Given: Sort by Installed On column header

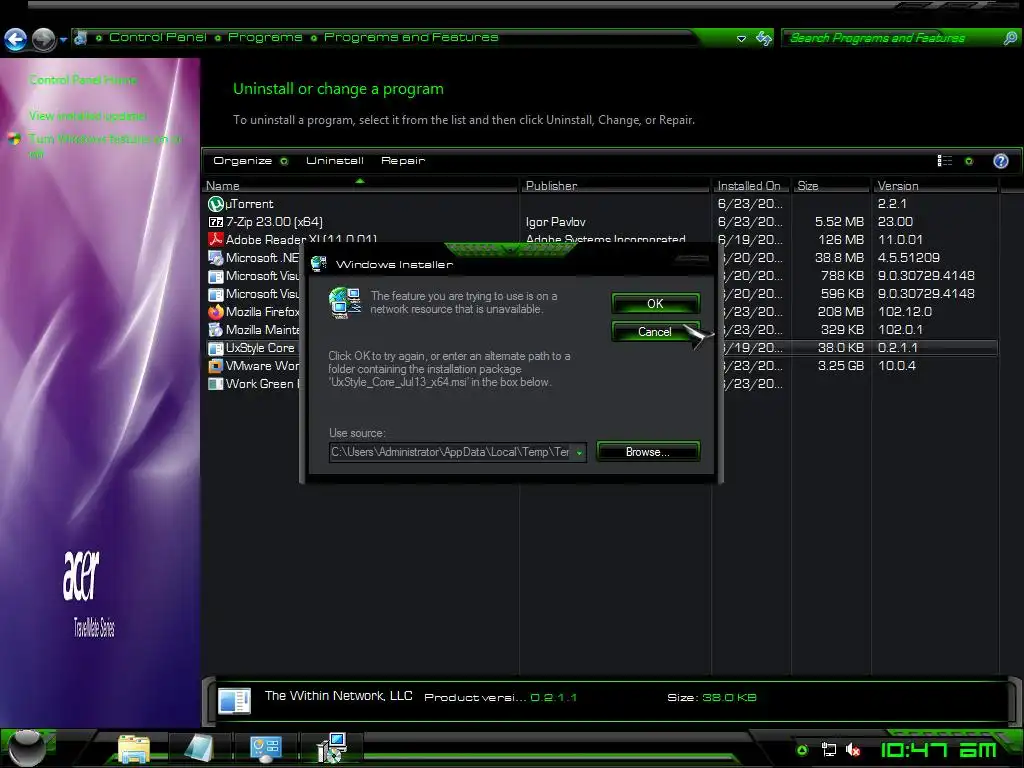Looking at the screenshot, I should 751,185.
